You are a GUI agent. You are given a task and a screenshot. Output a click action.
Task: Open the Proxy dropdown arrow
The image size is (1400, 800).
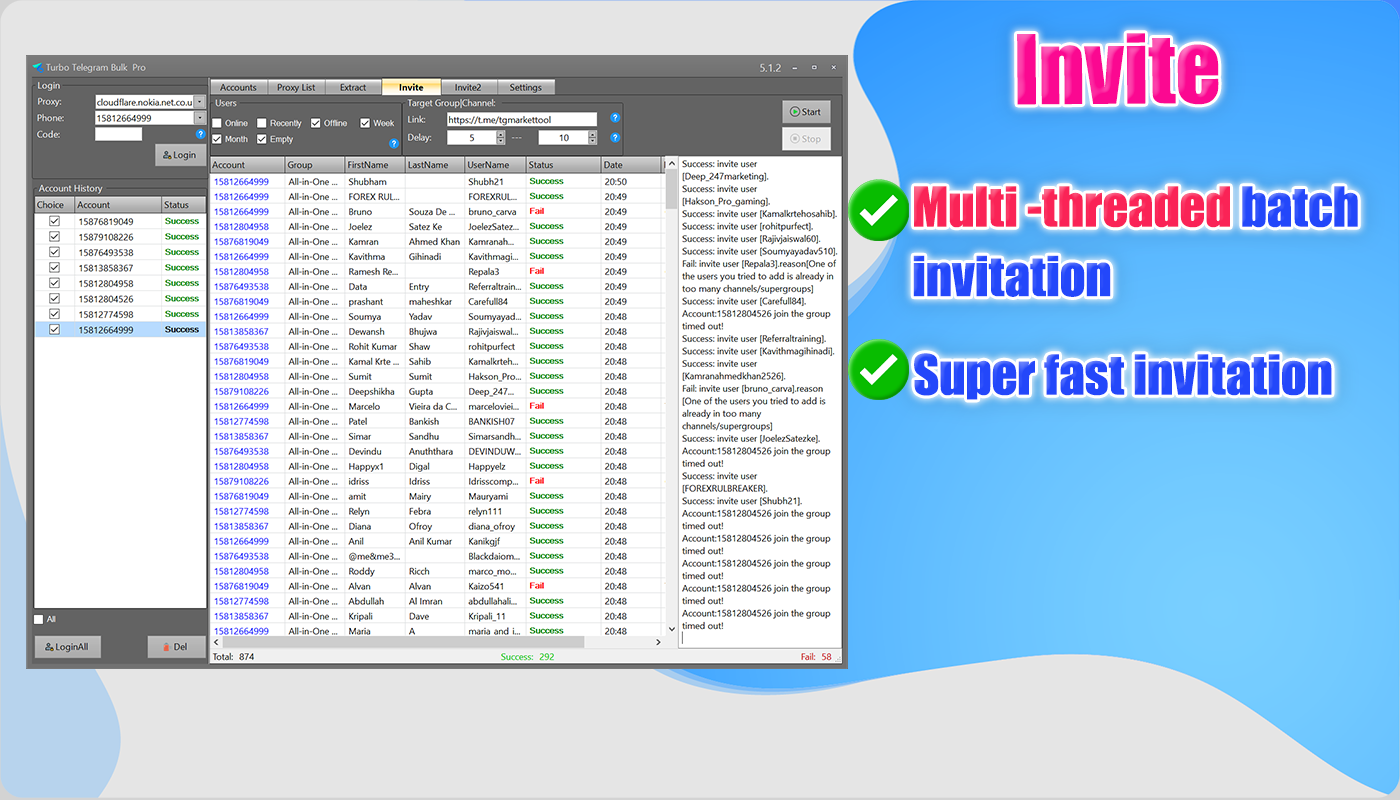[x=200, y=102]
